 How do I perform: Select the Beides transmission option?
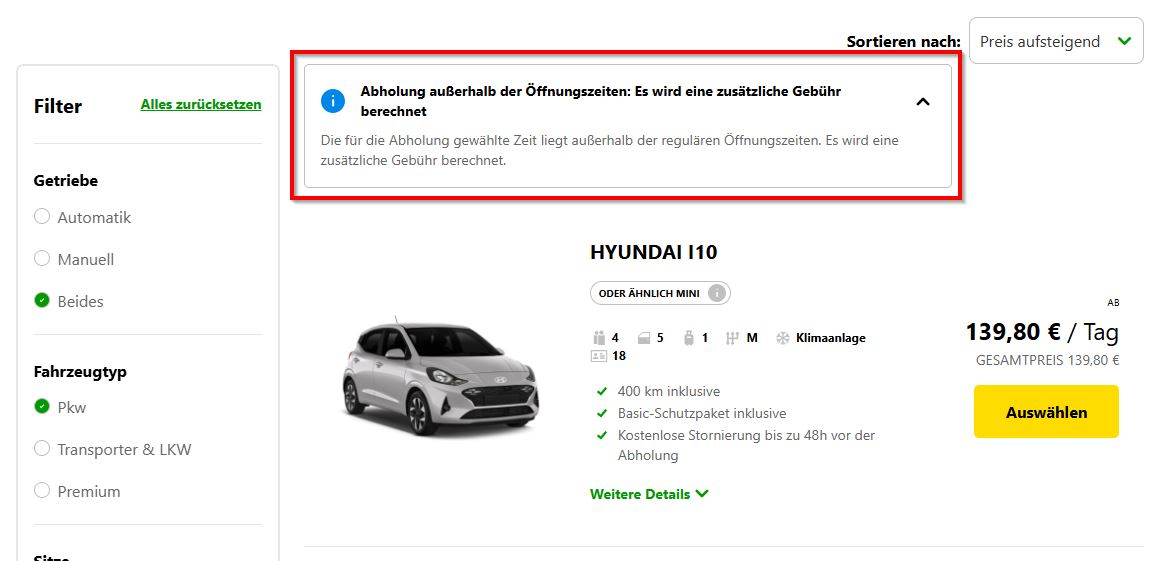click(x=69, y=301)
